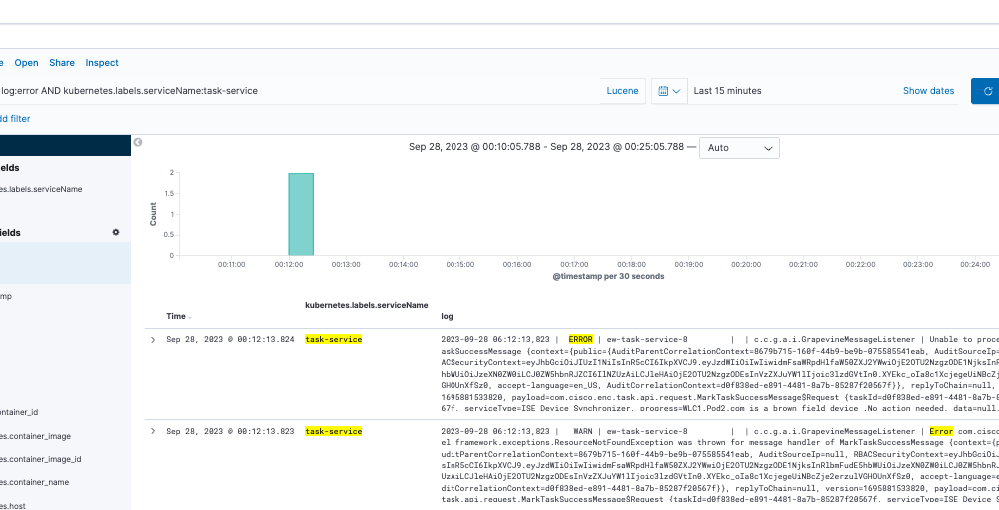
Task: Open the Inspect menu item
Action: pos(102,62)
